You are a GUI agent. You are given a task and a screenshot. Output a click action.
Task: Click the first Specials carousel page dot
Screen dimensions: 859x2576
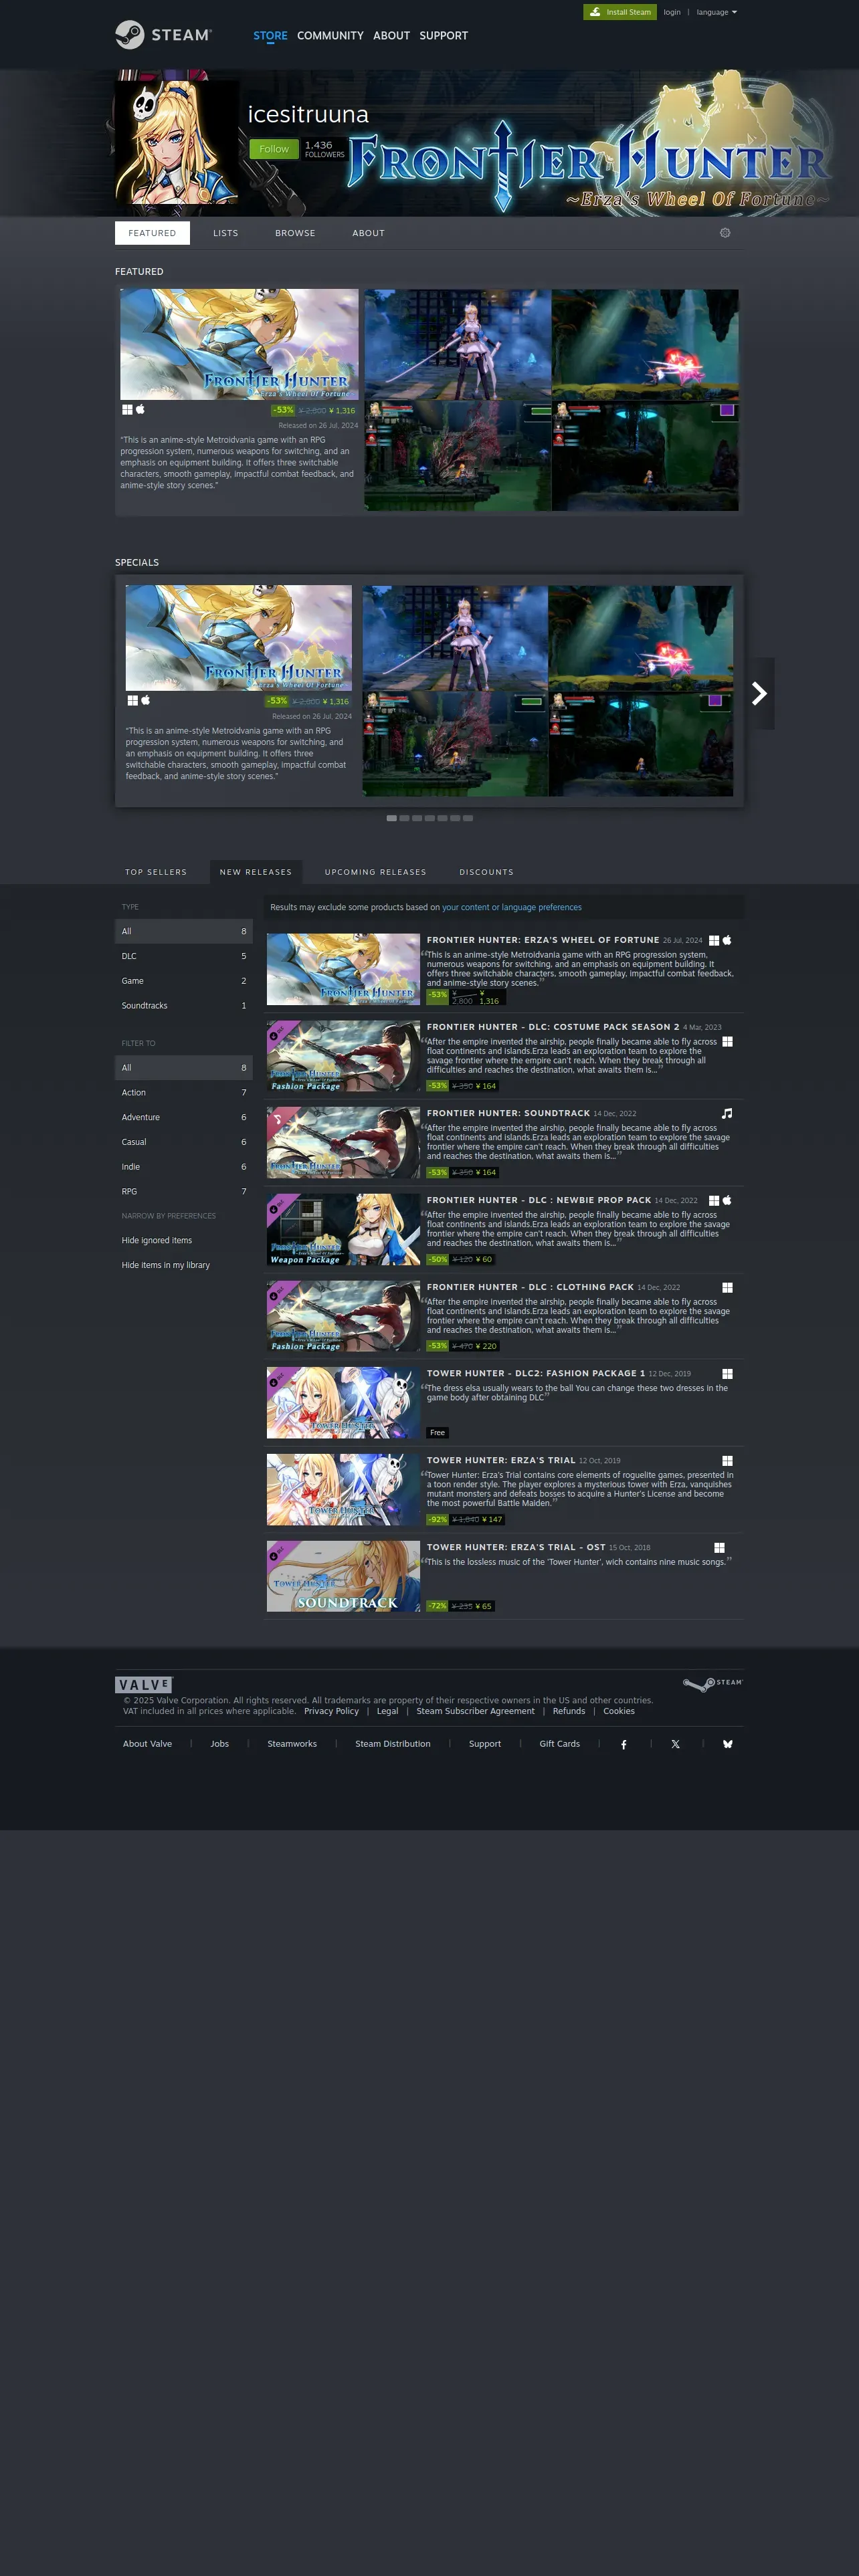(392, 818)
